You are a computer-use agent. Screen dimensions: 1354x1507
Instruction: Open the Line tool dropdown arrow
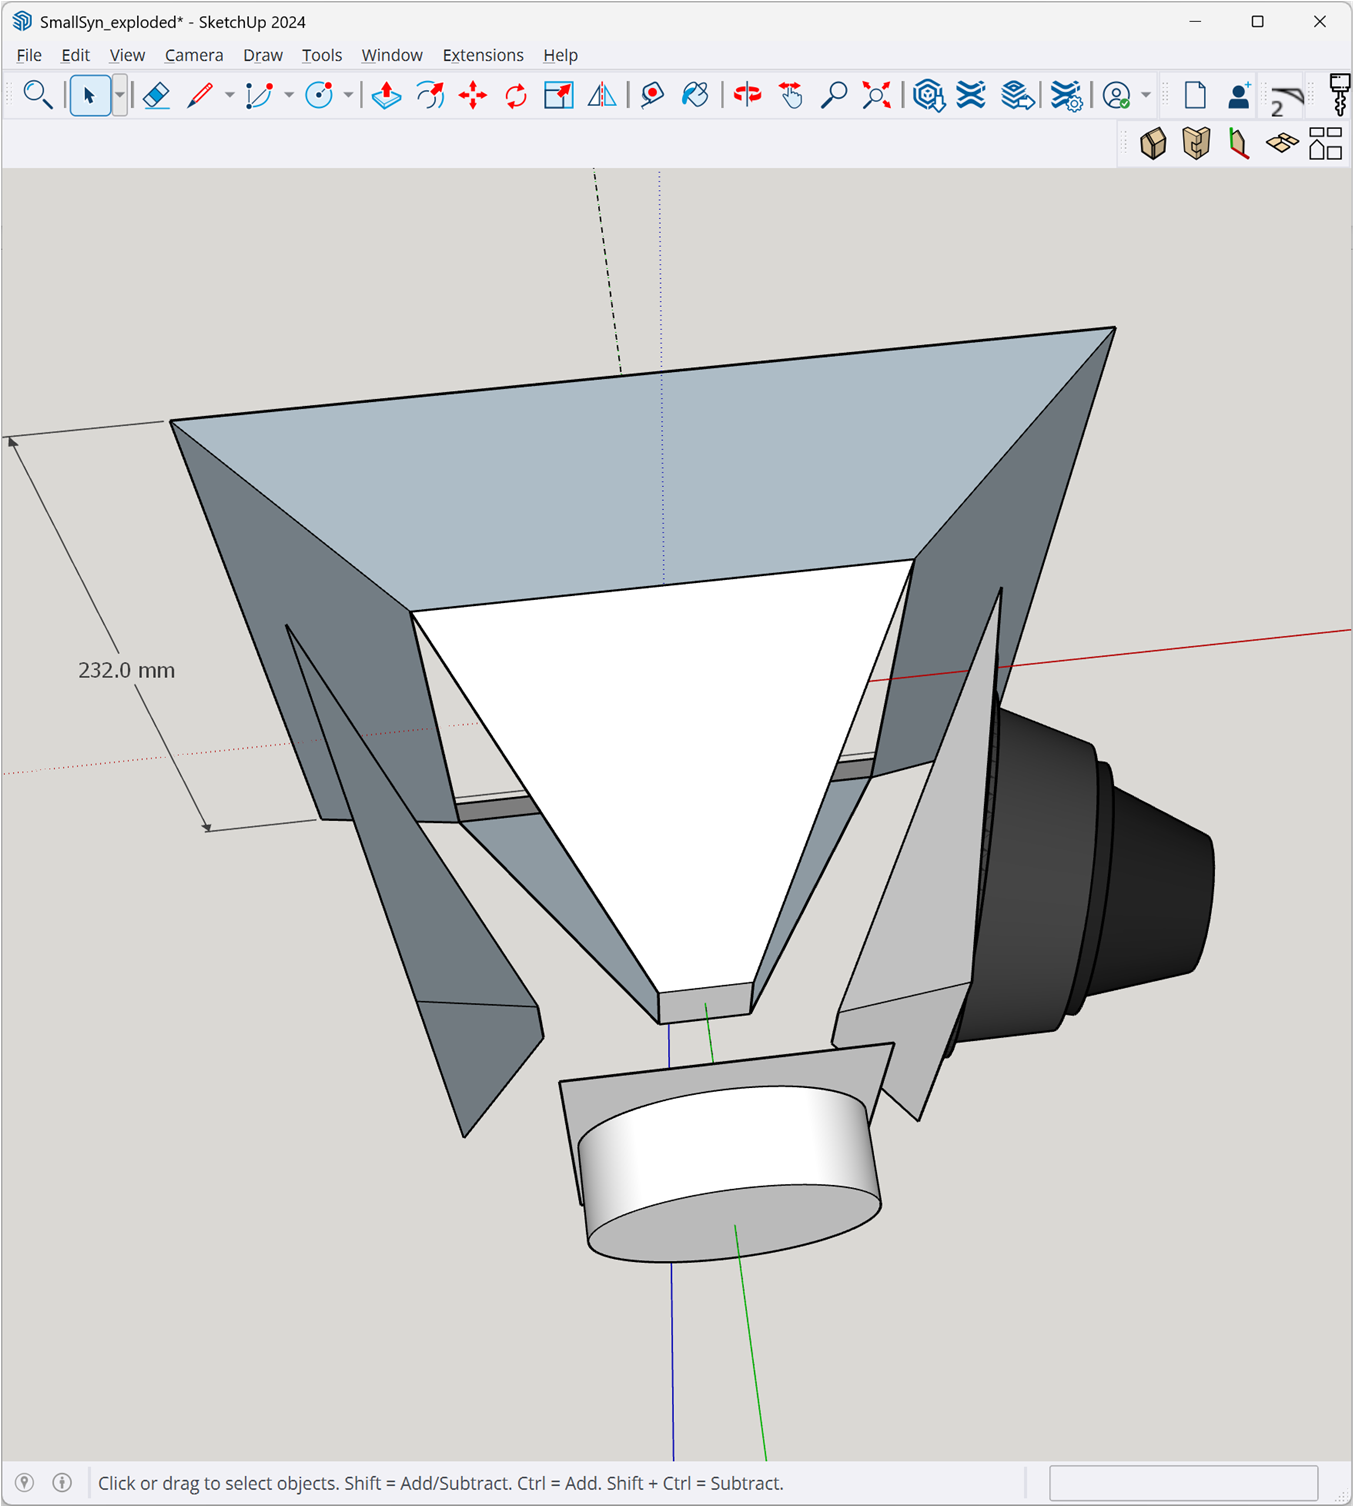tap(229, 96)
